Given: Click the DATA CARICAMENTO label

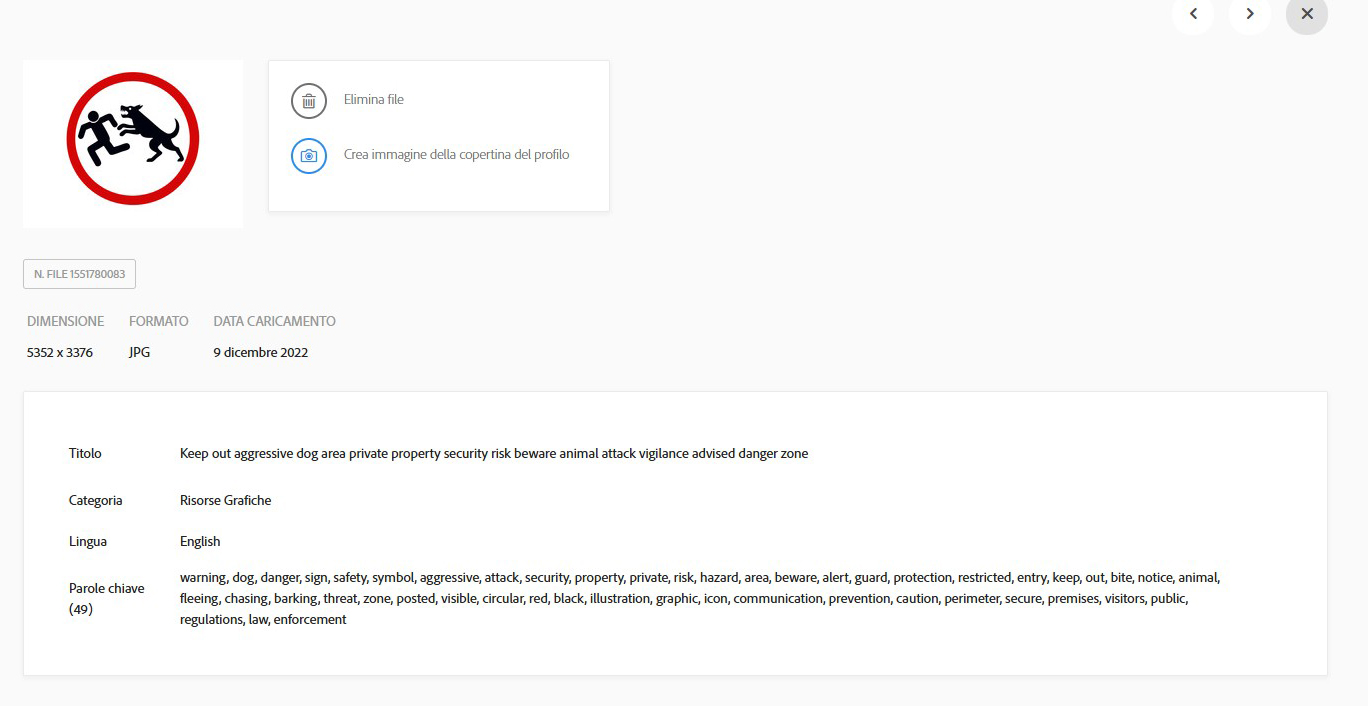Looking at the screenshot, I should click(x=274, y=321).
